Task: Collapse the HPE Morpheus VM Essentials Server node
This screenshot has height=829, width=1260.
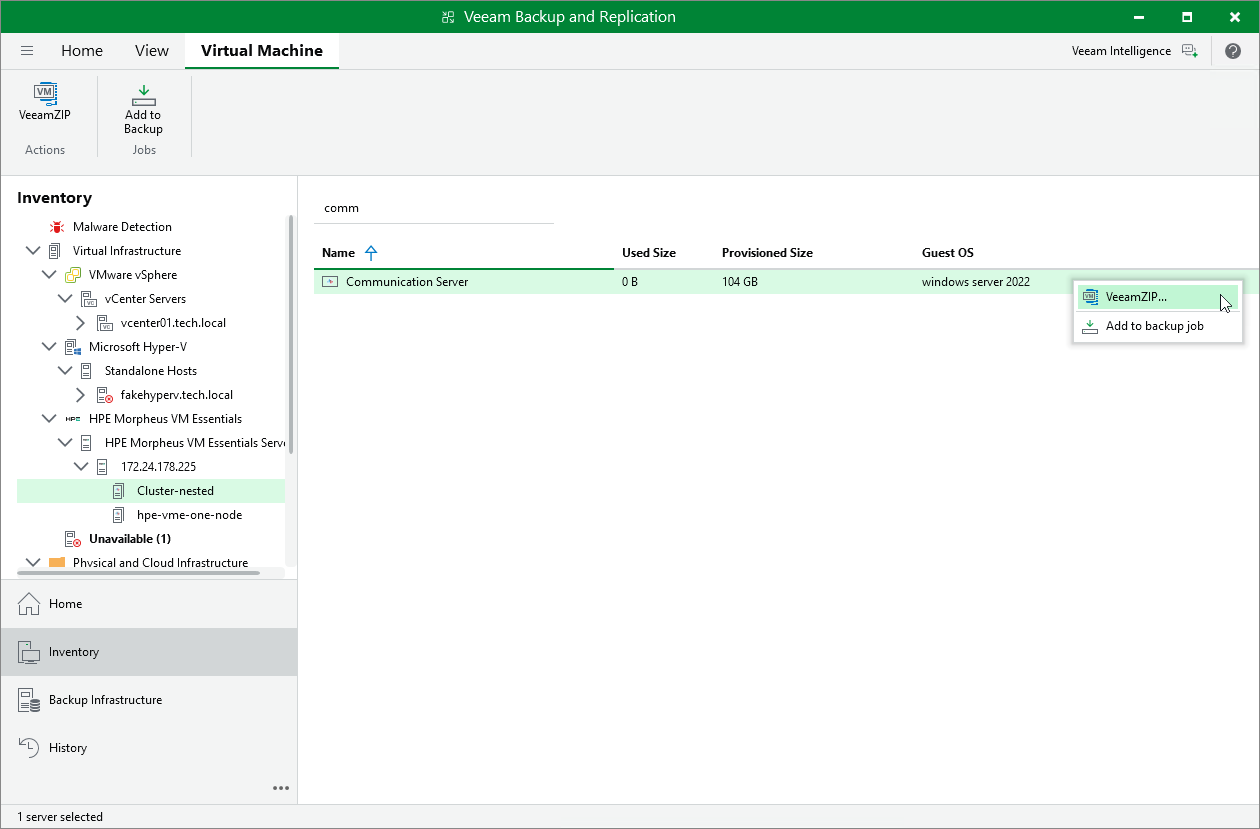Action: pyautogui.click(x=65, y=443)
